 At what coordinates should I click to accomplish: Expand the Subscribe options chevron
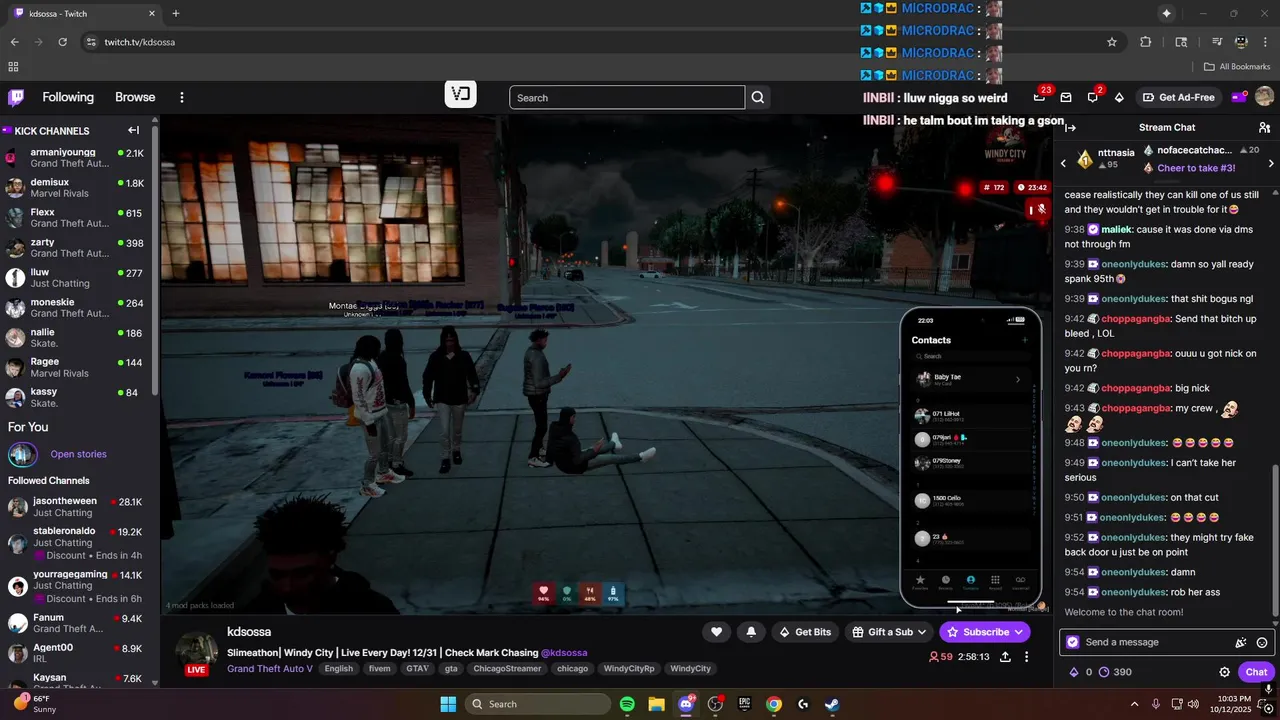tap(1018, 632)
